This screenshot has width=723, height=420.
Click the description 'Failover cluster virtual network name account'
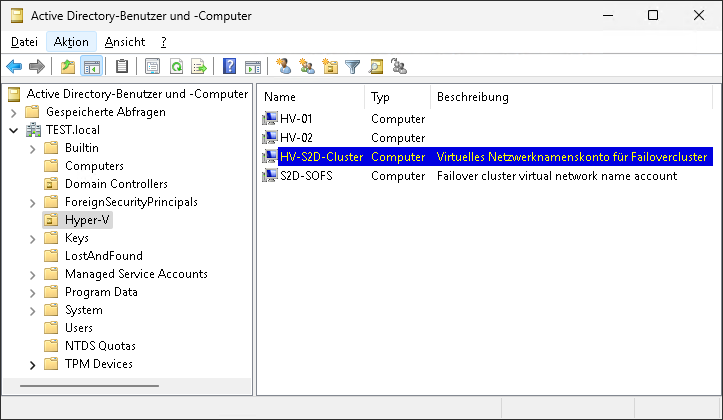click(557, 176)
